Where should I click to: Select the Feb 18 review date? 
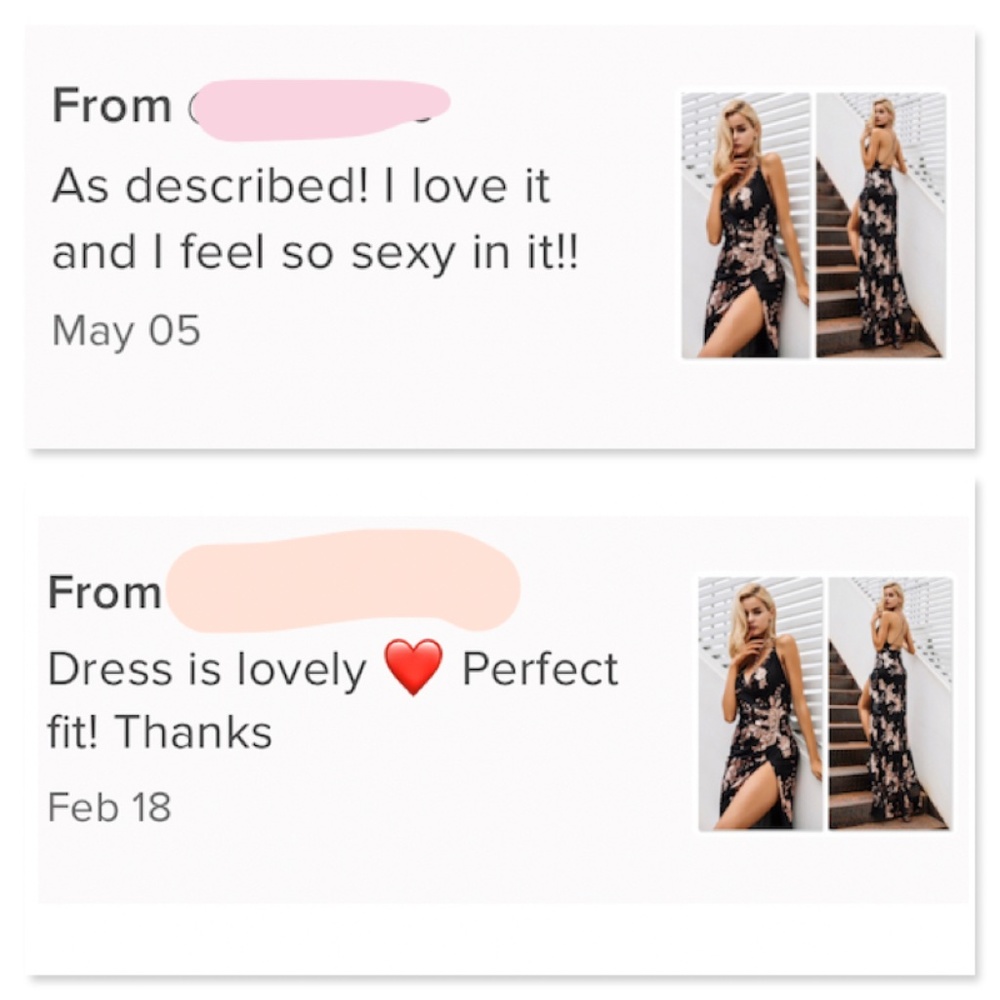pos(109,807)
